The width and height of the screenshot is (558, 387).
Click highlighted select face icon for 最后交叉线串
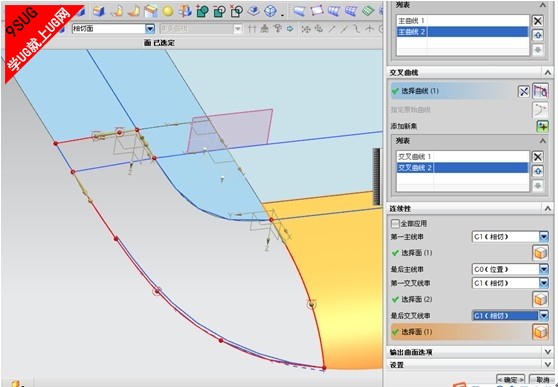(540, 332)
